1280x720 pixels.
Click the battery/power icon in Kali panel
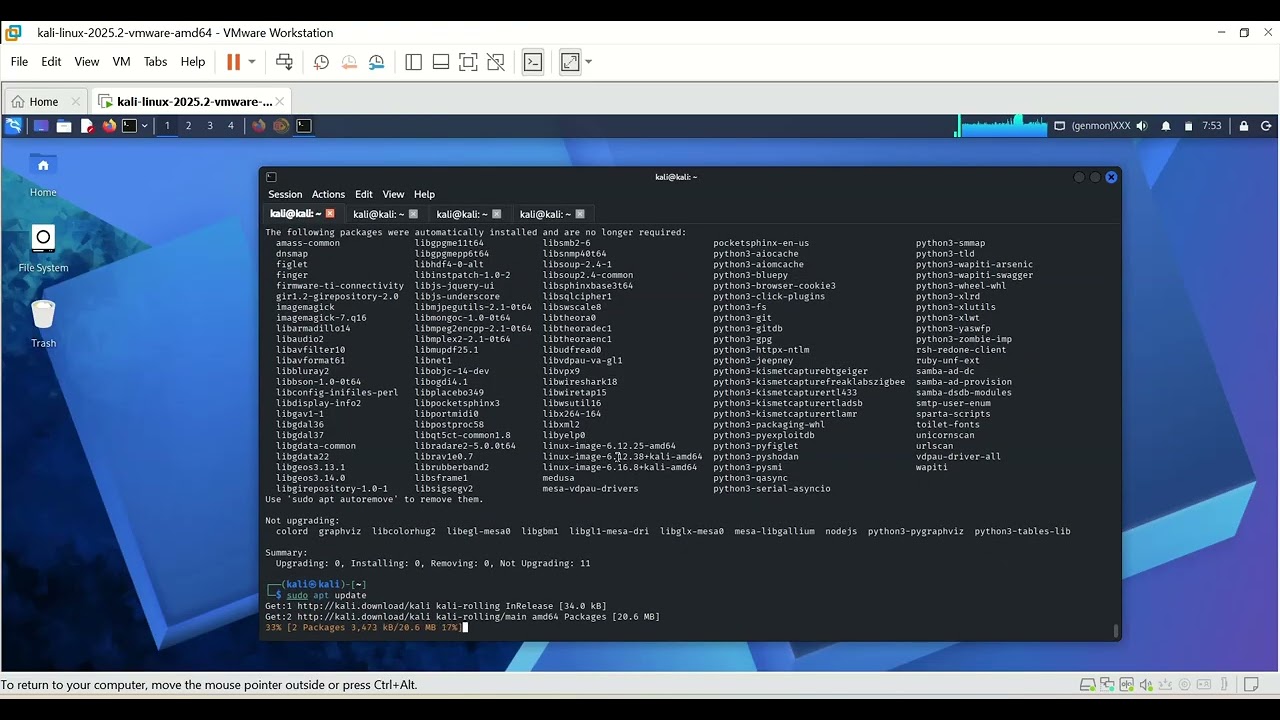[x=1188, y=126]
